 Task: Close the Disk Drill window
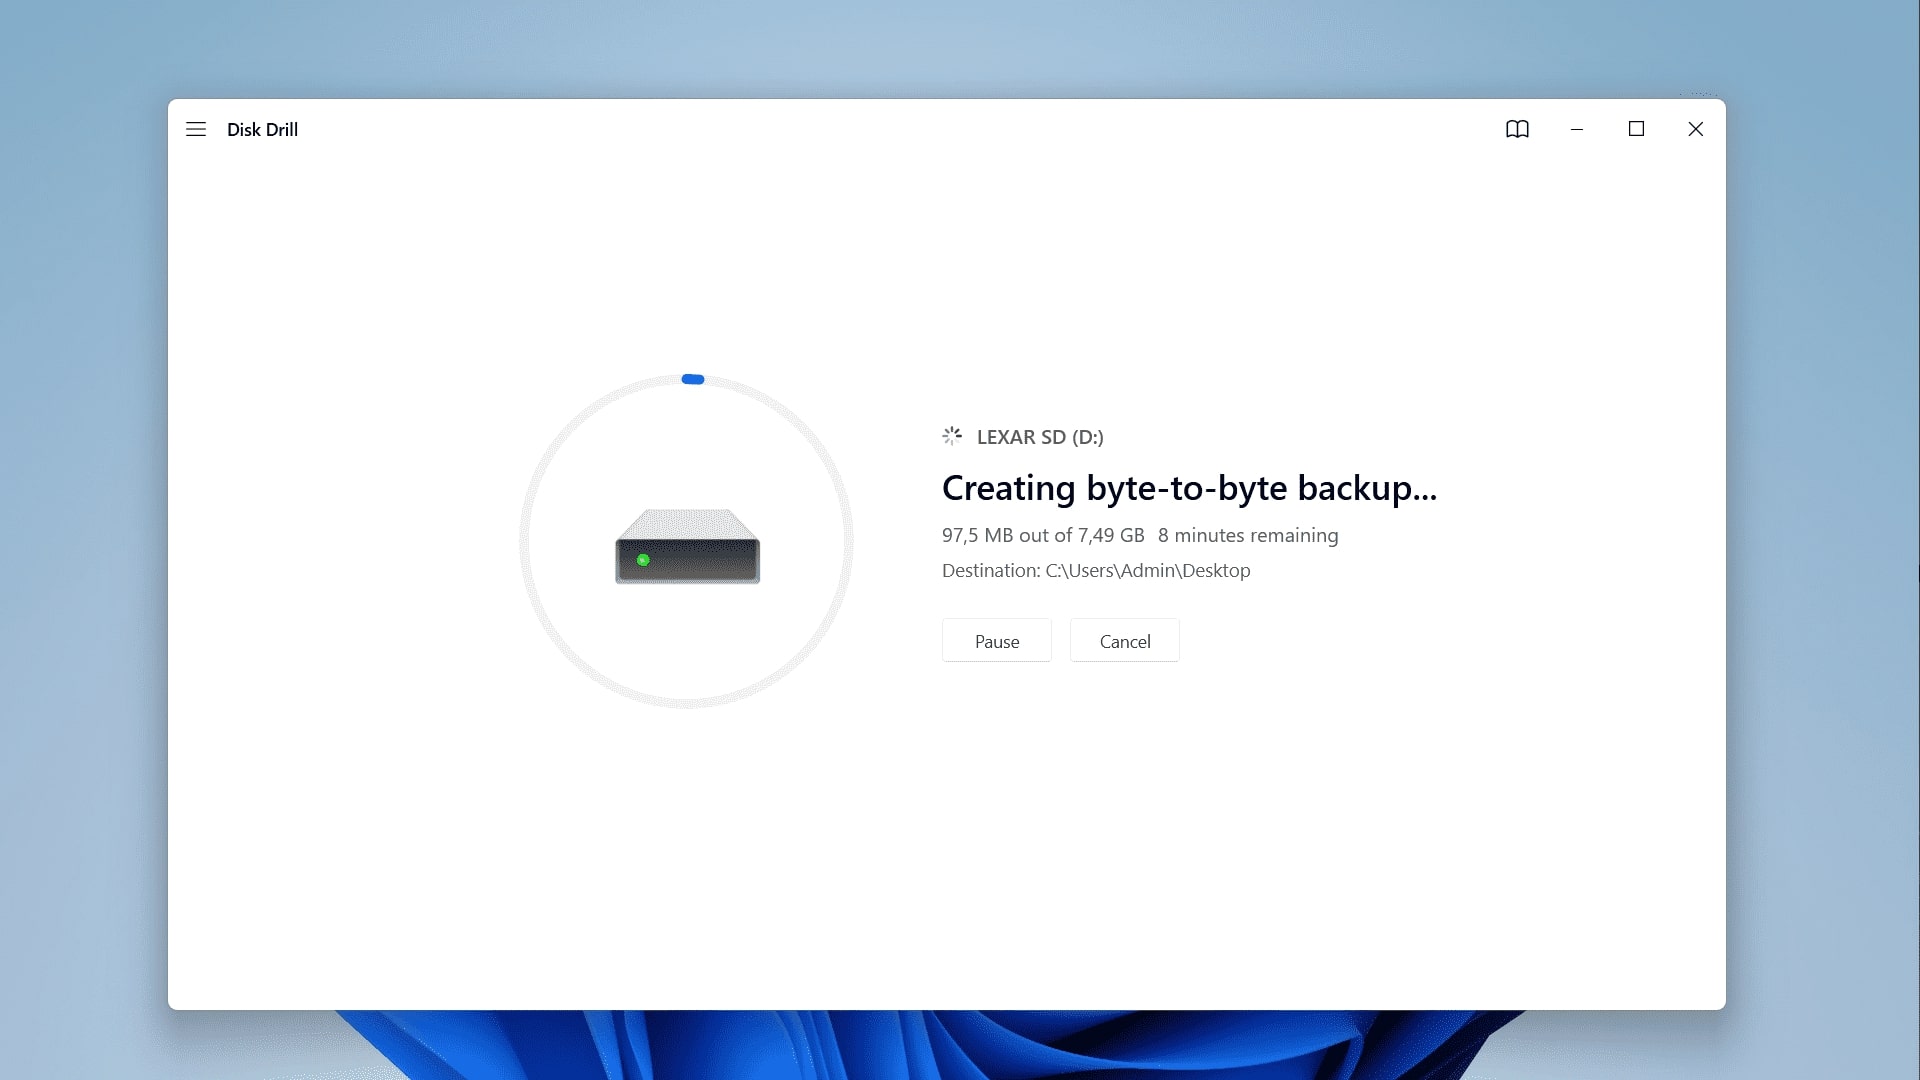(x=1696, y=129)
